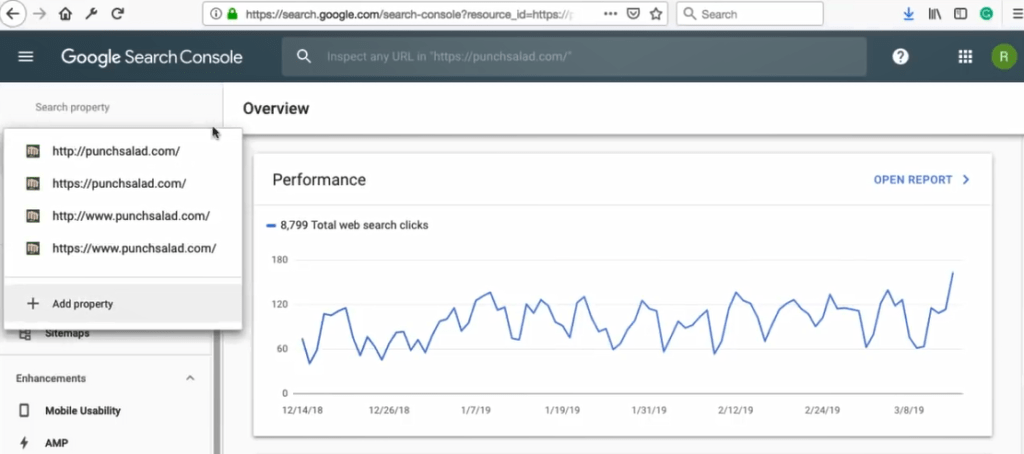Reload the page with the refresh icon

[118, 14]
